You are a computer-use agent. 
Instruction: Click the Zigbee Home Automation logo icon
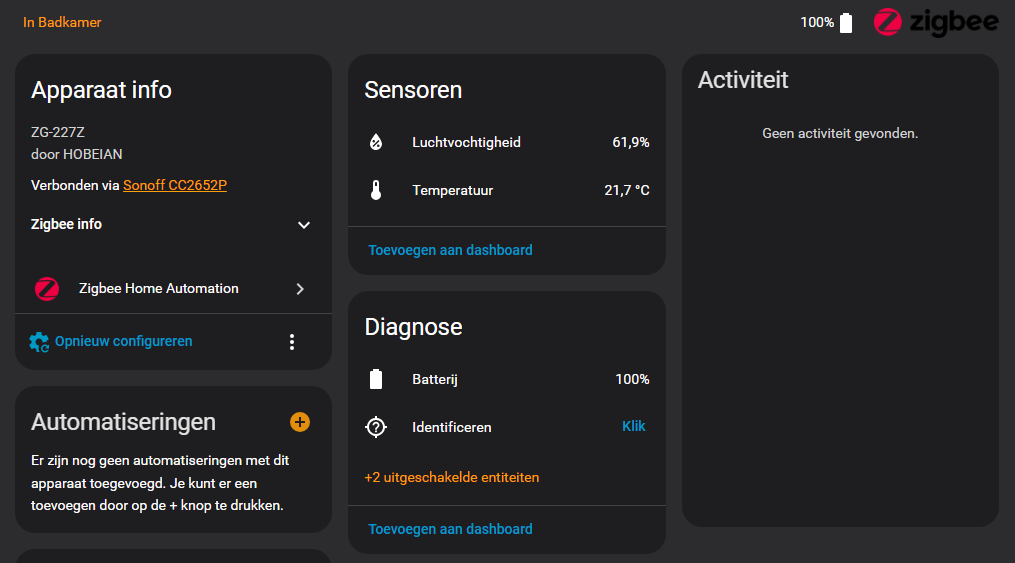coord(47,289)
